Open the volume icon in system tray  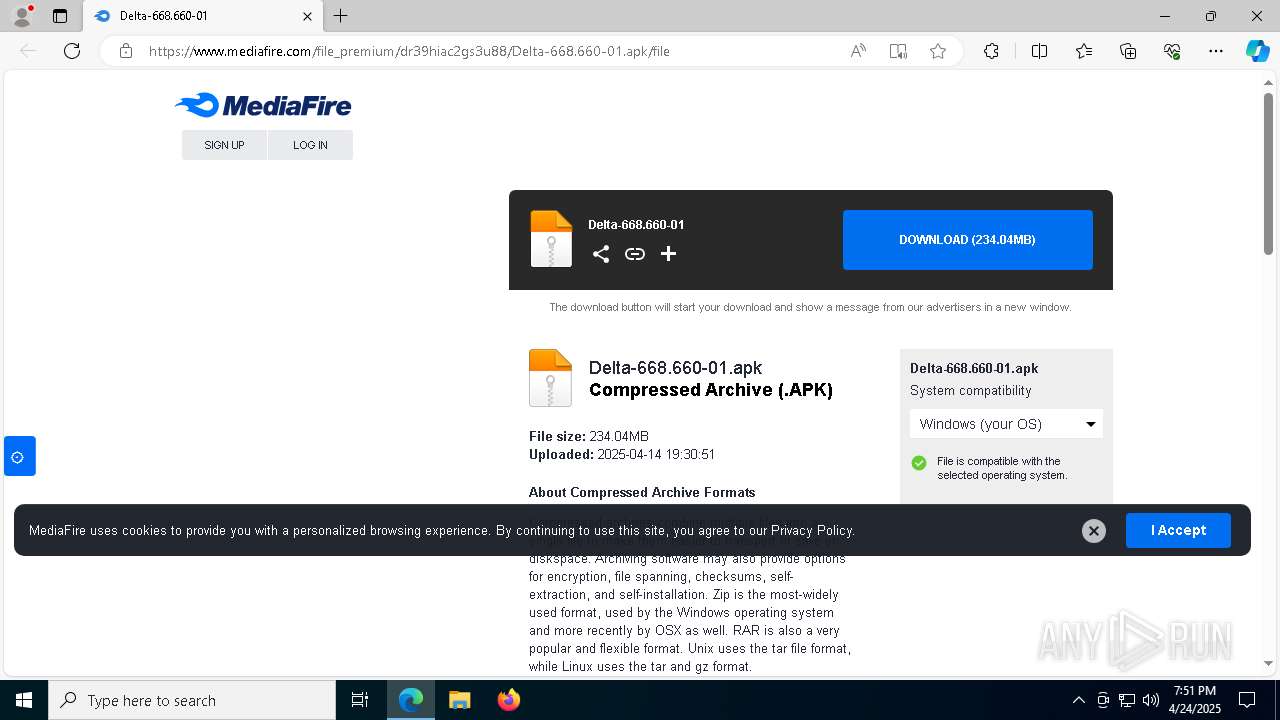coord(1150,700)
